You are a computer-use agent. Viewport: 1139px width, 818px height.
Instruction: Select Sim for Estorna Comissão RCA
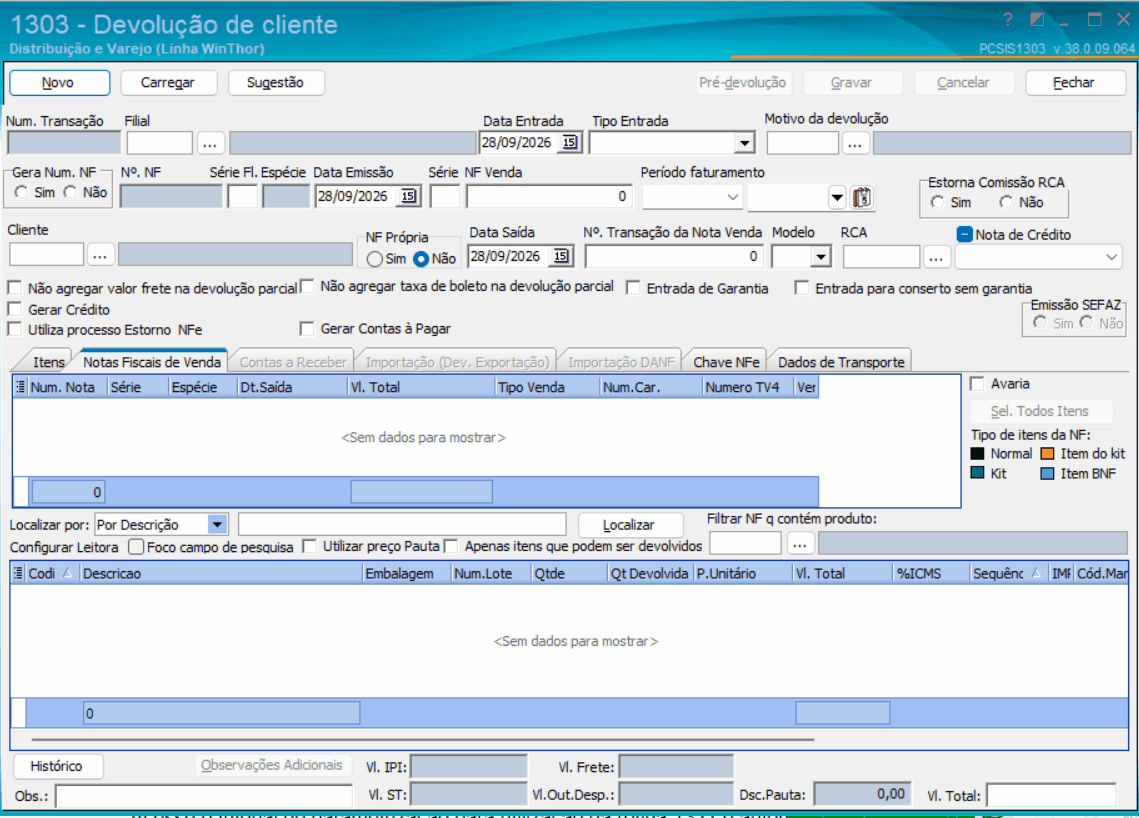(x=938, y=203)
